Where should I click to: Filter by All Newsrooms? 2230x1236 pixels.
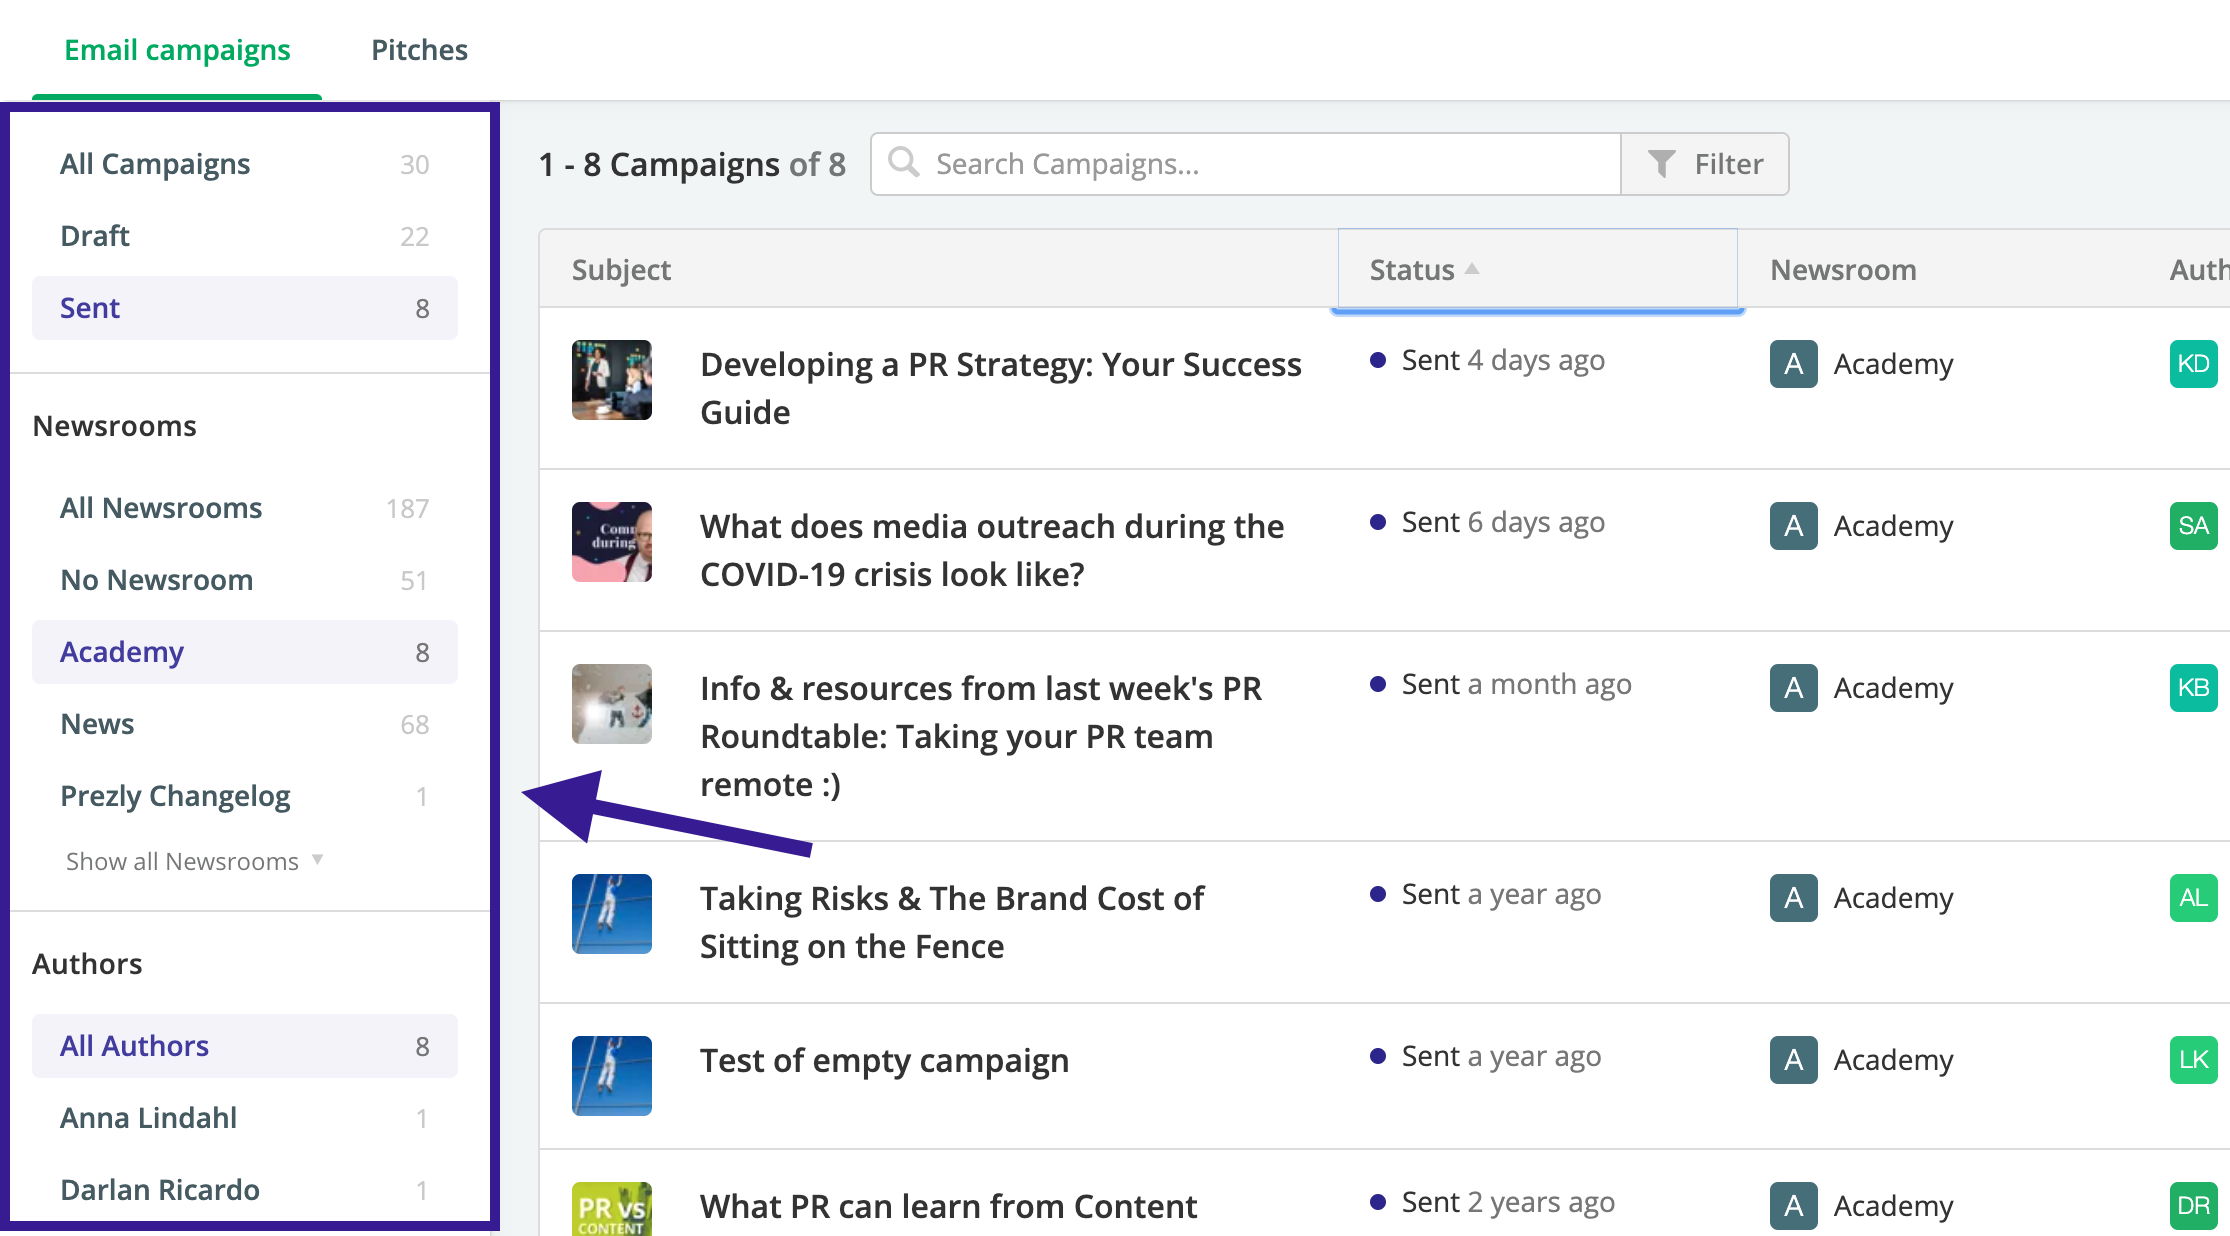coord(245,508)
